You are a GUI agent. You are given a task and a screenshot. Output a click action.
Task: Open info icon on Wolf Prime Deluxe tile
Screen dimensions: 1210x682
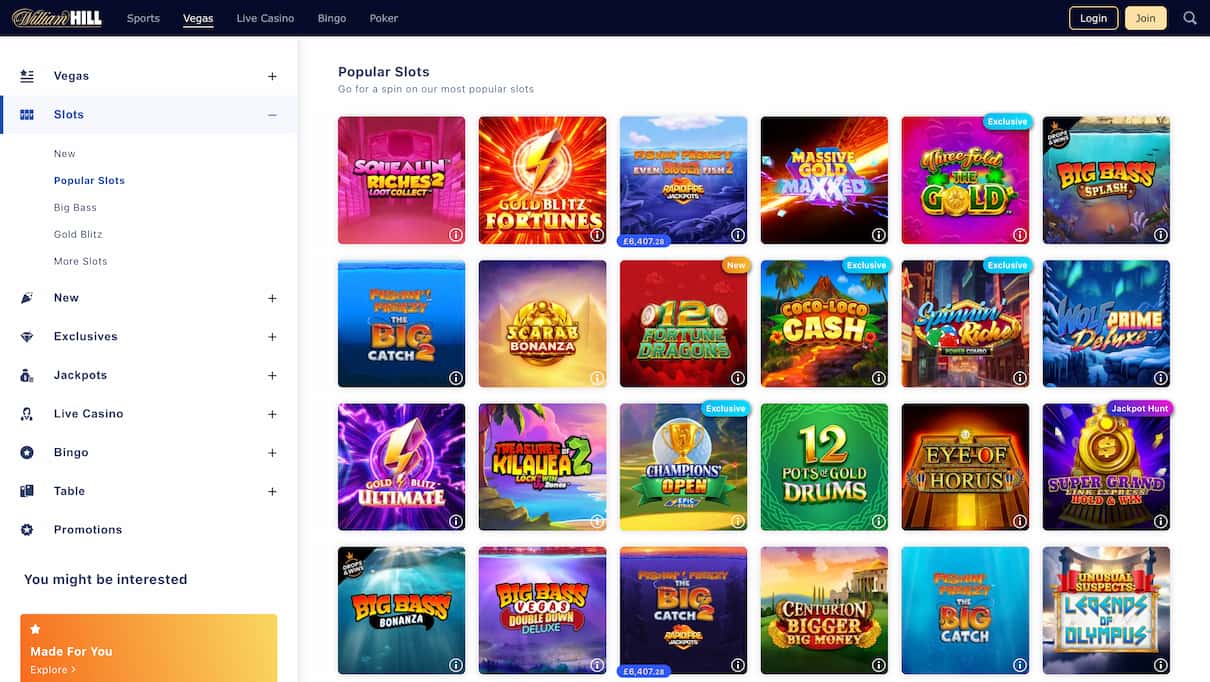1161,378
